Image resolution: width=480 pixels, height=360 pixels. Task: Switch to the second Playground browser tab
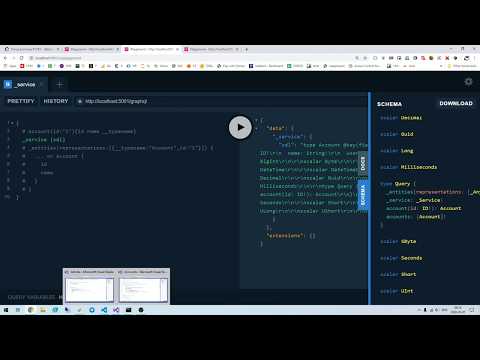pos(92,49)
